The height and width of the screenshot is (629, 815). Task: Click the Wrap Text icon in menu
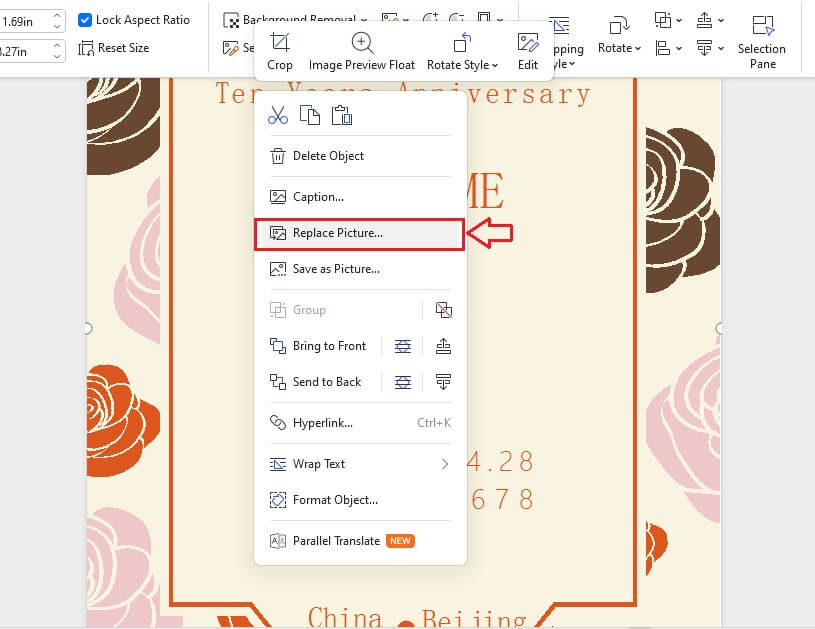coord(278,464)
